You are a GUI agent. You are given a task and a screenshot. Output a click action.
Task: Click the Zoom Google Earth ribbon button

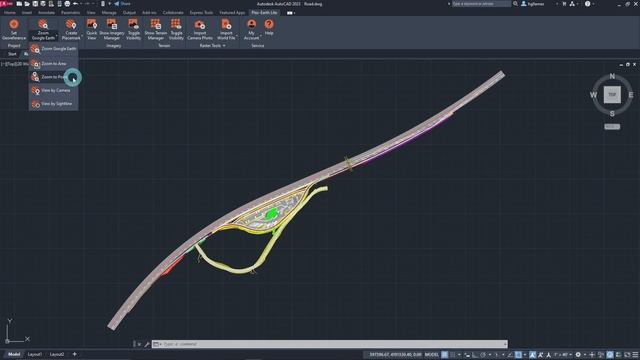tap(43, 29)
